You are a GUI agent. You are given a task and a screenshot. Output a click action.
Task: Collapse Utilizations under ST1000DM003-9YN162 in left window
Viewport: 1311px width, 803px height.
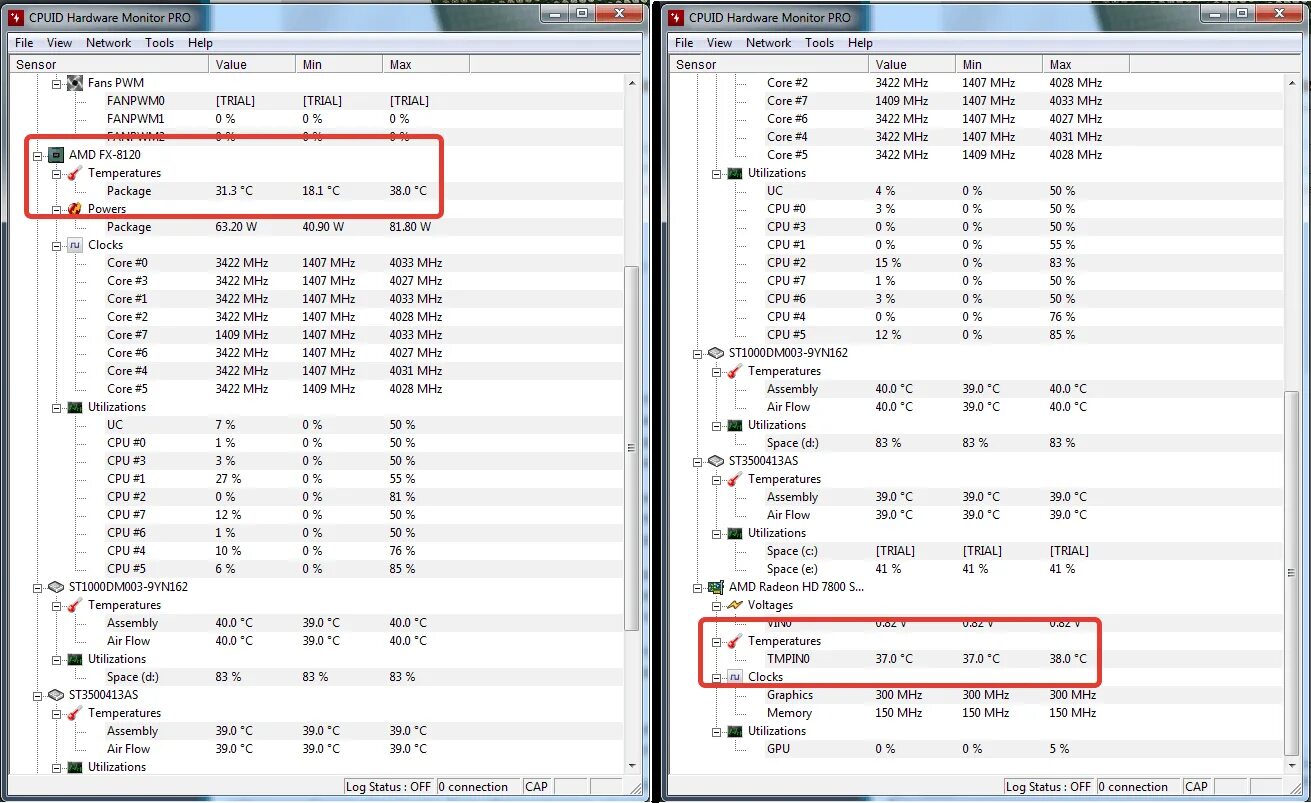coord(57,659)
